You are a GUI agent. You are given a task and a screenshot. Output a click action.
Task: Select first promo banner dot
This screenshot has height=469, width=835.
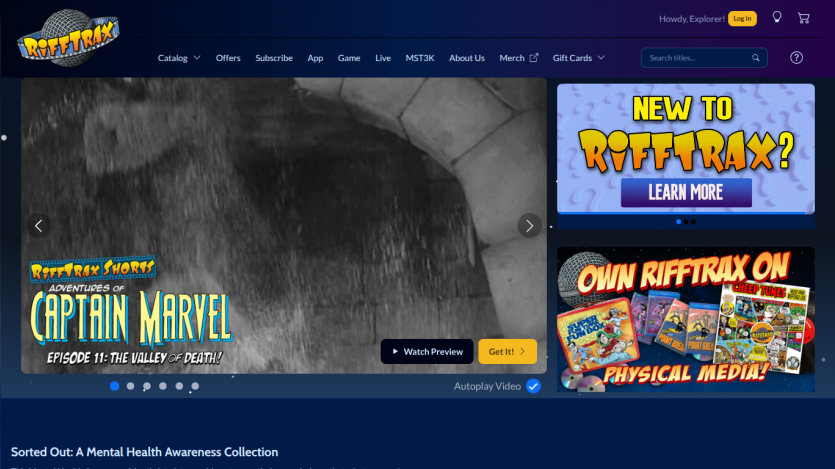[678, 221]
